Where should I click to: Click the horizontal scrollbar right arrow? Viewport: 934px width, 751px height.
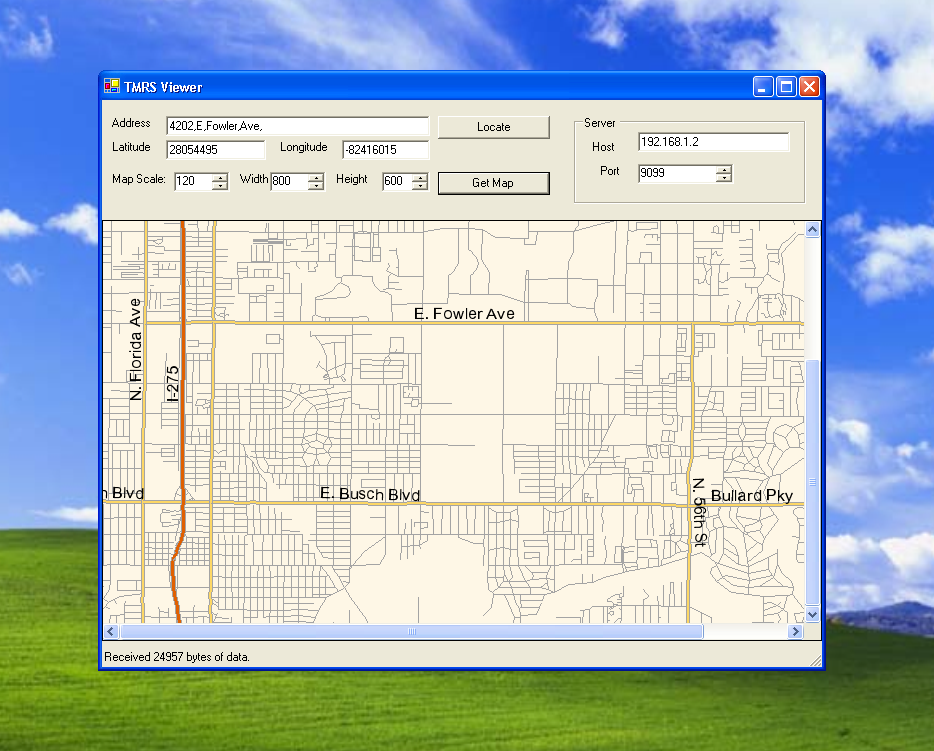(x=795, y=631)
